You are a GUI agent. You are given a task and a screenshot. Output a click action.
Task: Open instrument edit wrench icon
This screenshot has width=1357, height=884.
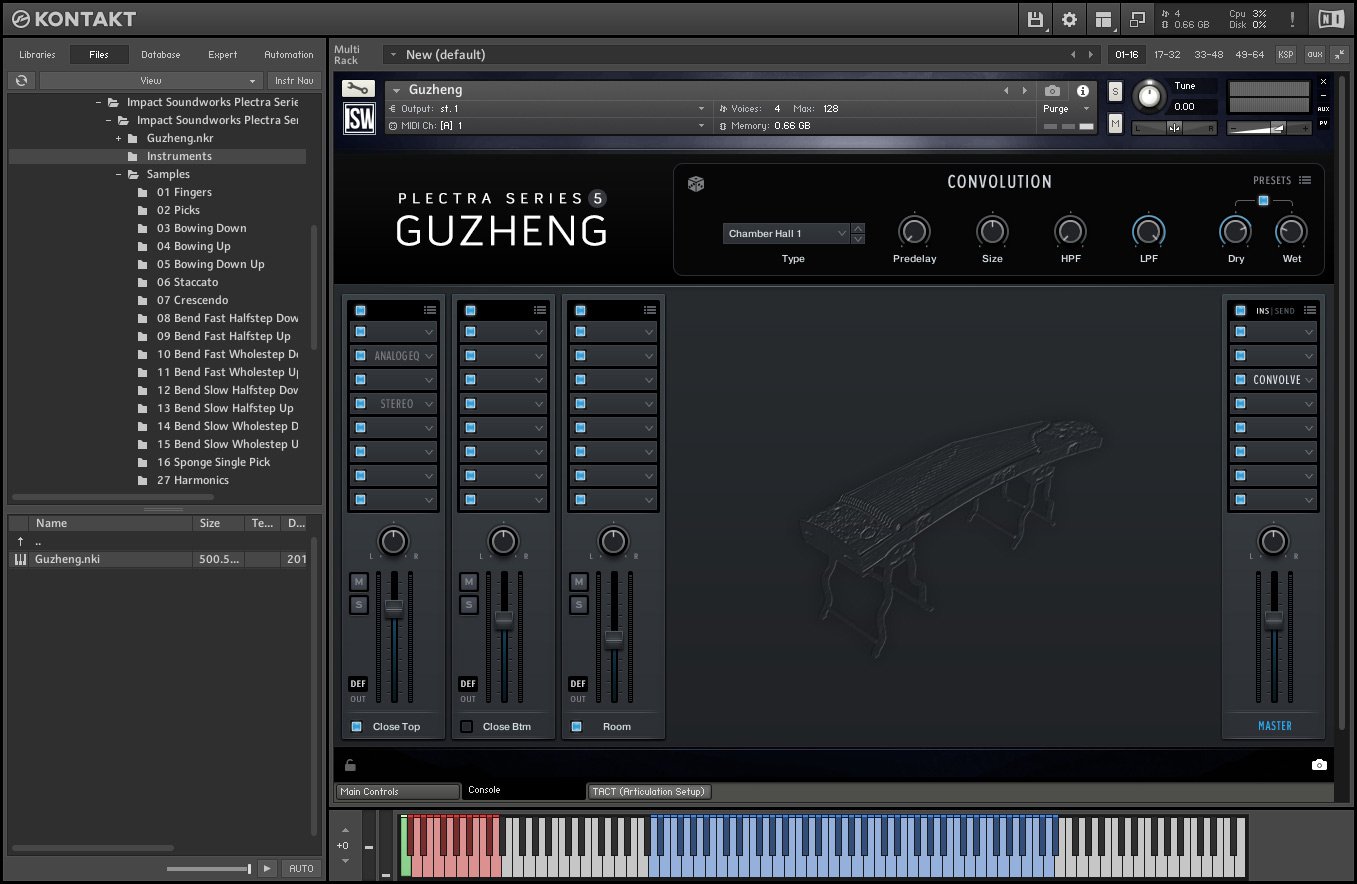[x=358, y=89]
